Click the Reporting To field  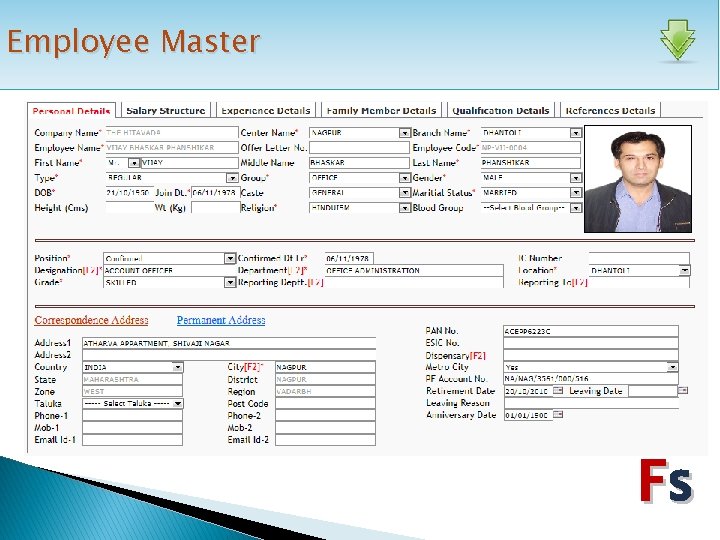(x=639, y=282)
